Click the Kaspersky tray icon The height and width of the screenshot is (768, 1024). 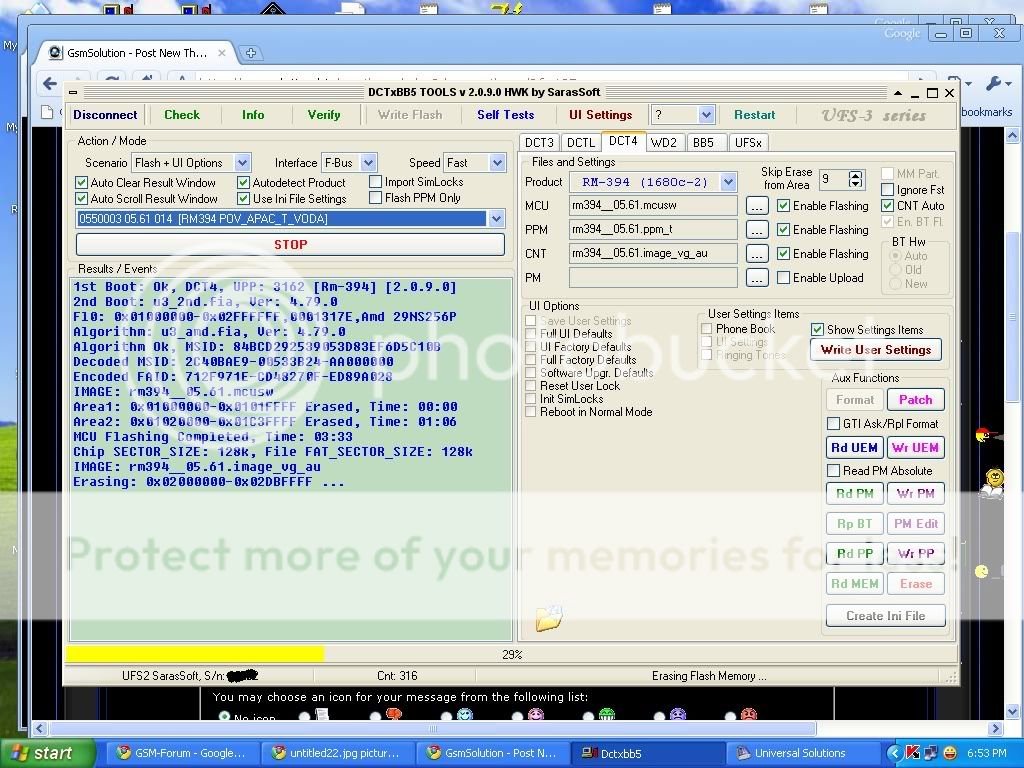point(913,753)
